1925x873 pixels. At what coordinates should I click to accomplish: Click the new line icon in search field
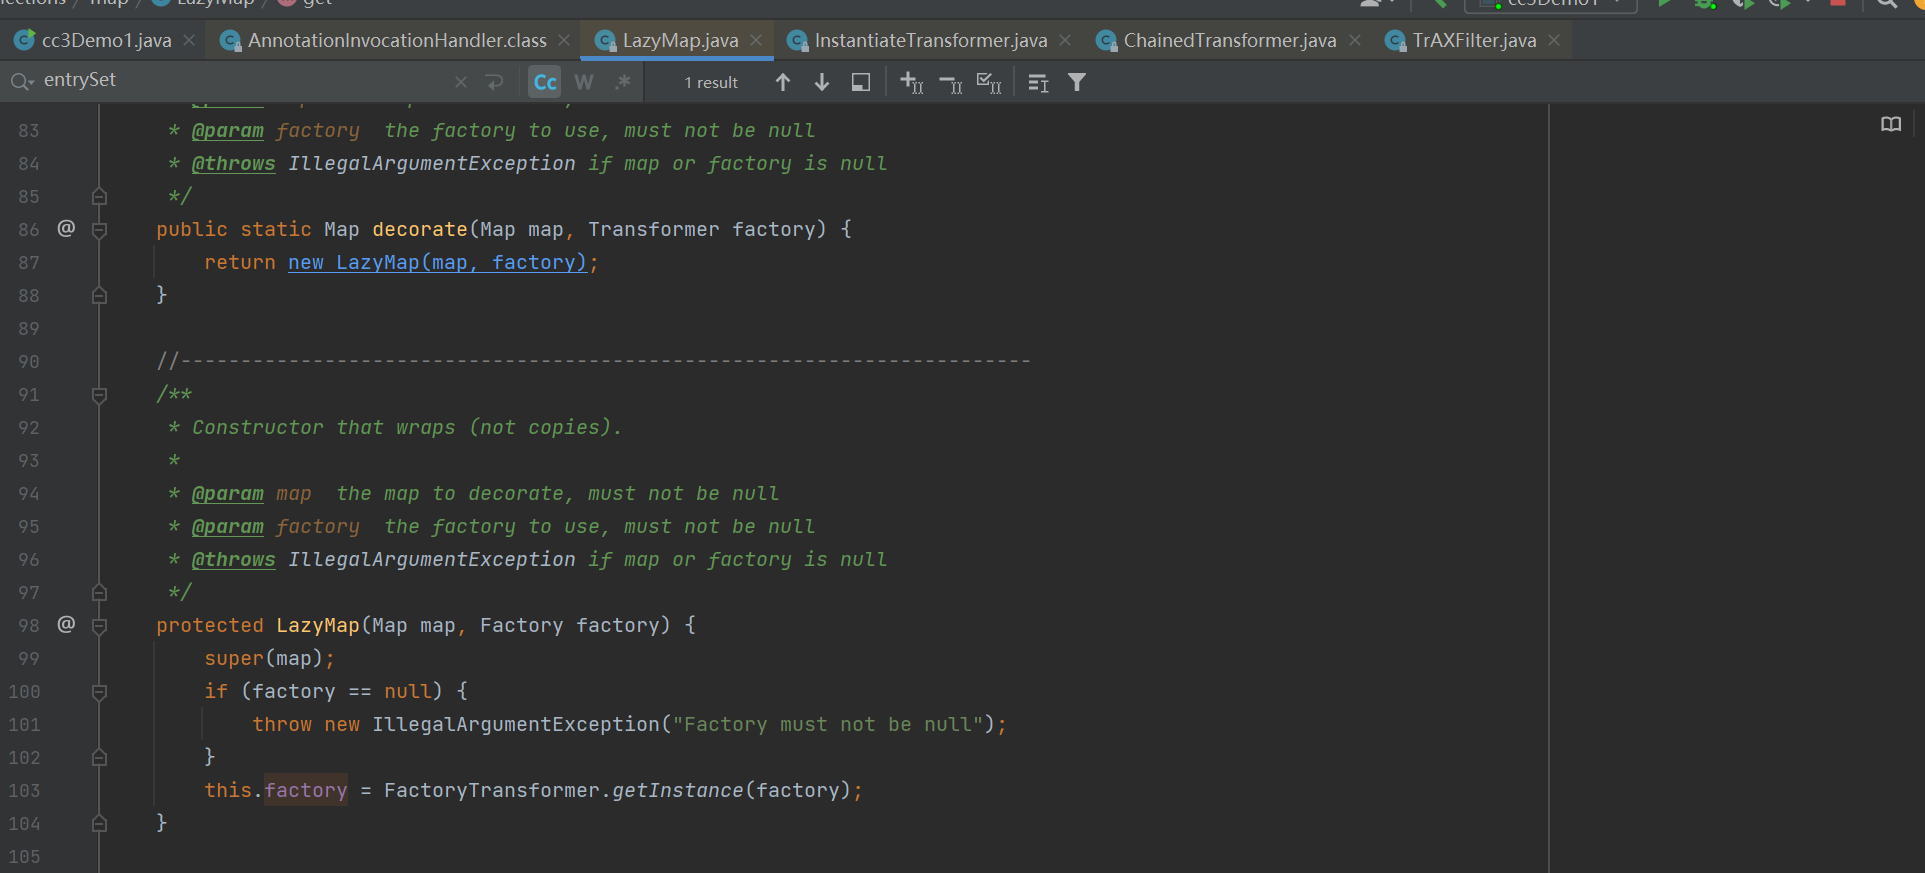tap(495, 82)
